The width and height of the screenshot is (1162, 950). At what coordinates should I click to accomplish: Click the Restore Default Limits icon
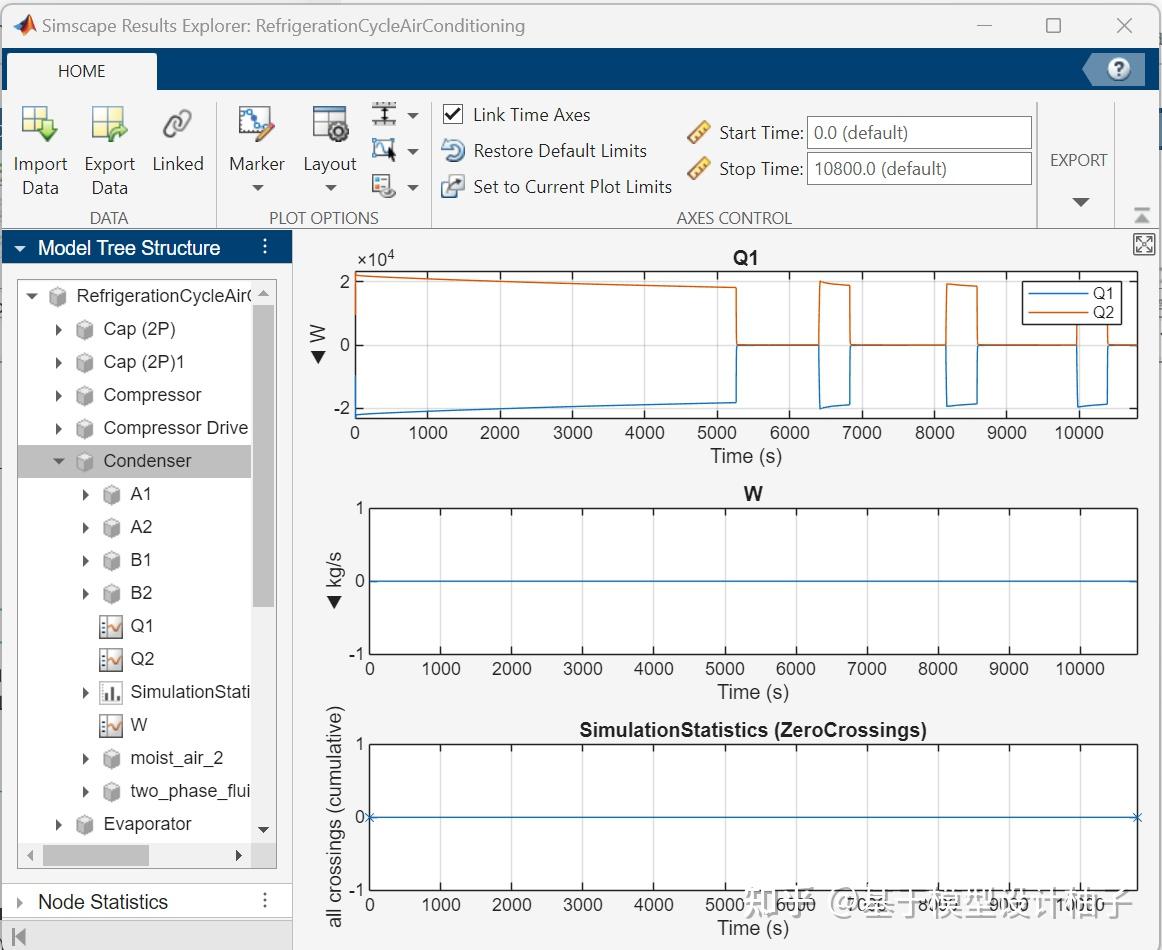(453, 151)
